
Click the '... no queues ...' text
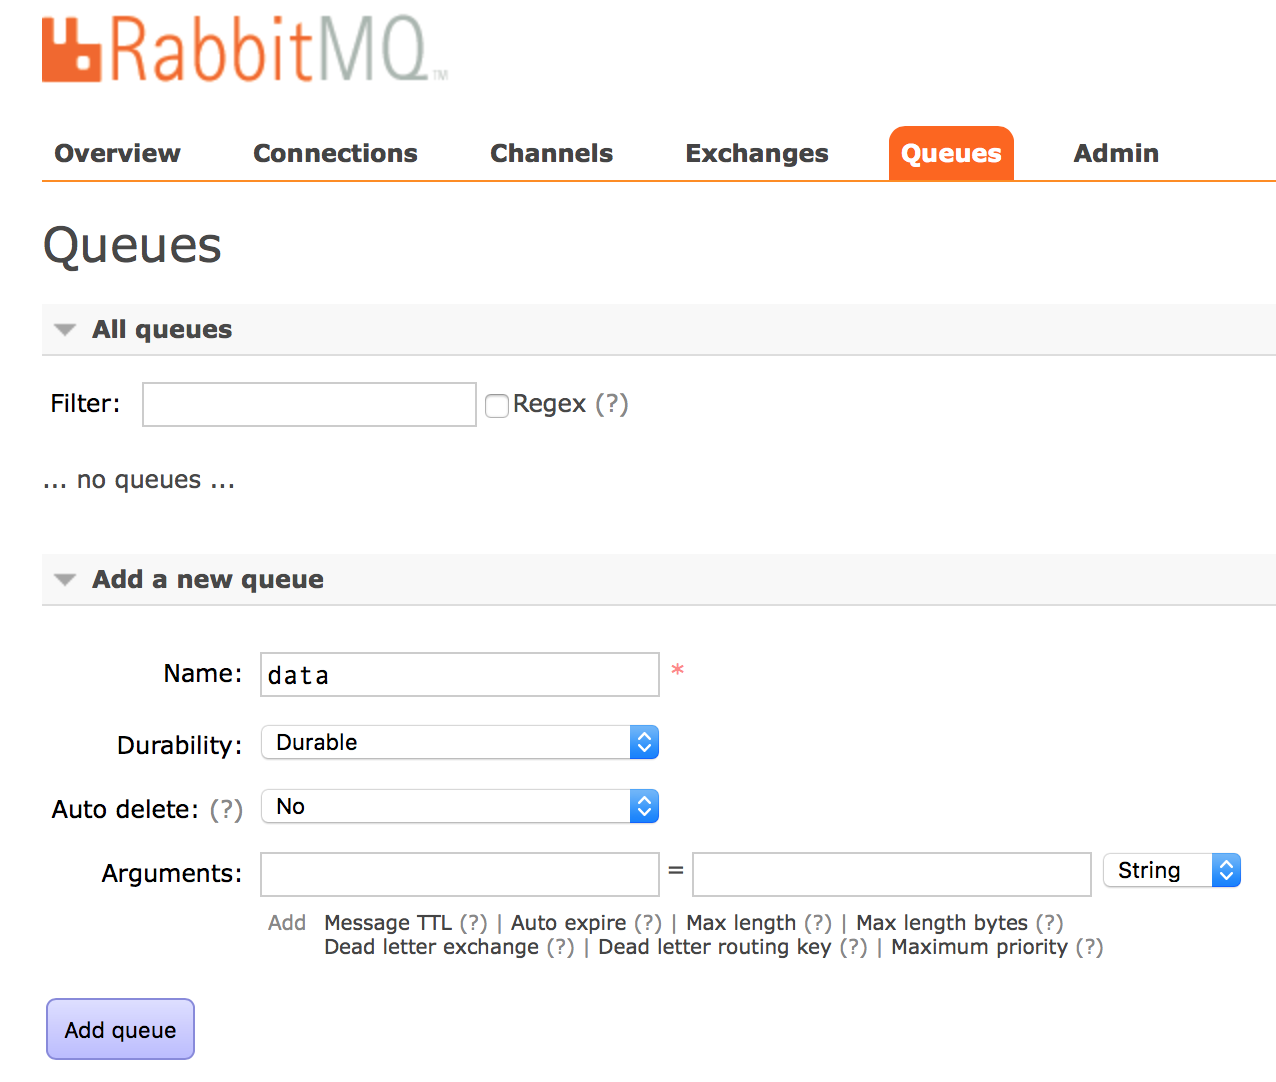click(139, 480)
